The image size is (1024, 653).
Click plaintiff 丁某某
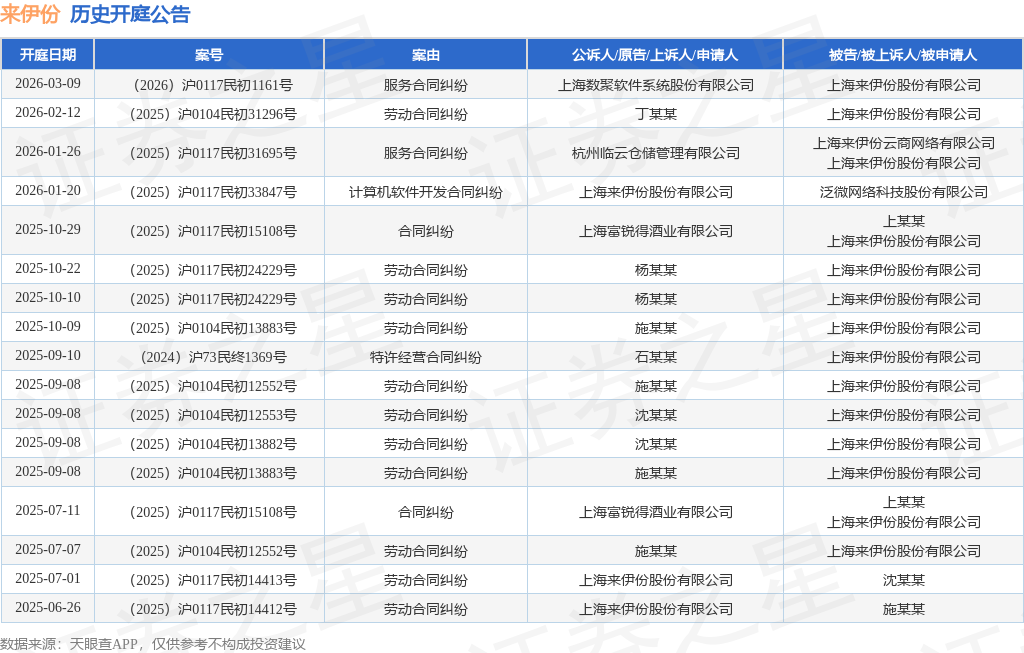coord(656,114)
